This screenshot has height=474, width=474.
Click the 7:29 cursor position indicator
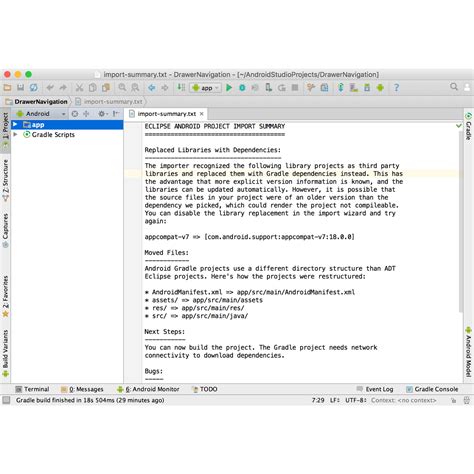click(x=318, y=400)
